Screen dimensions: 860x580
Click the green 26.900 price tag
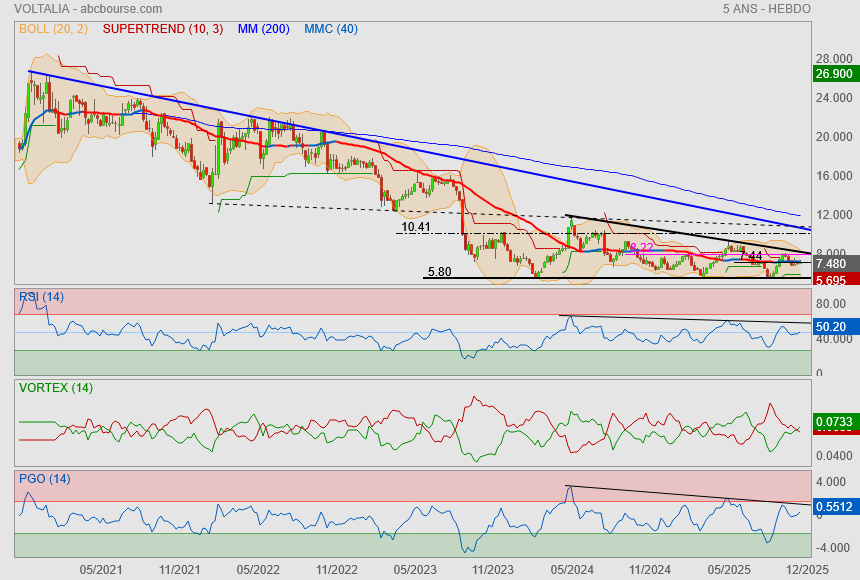click(833, 74)
